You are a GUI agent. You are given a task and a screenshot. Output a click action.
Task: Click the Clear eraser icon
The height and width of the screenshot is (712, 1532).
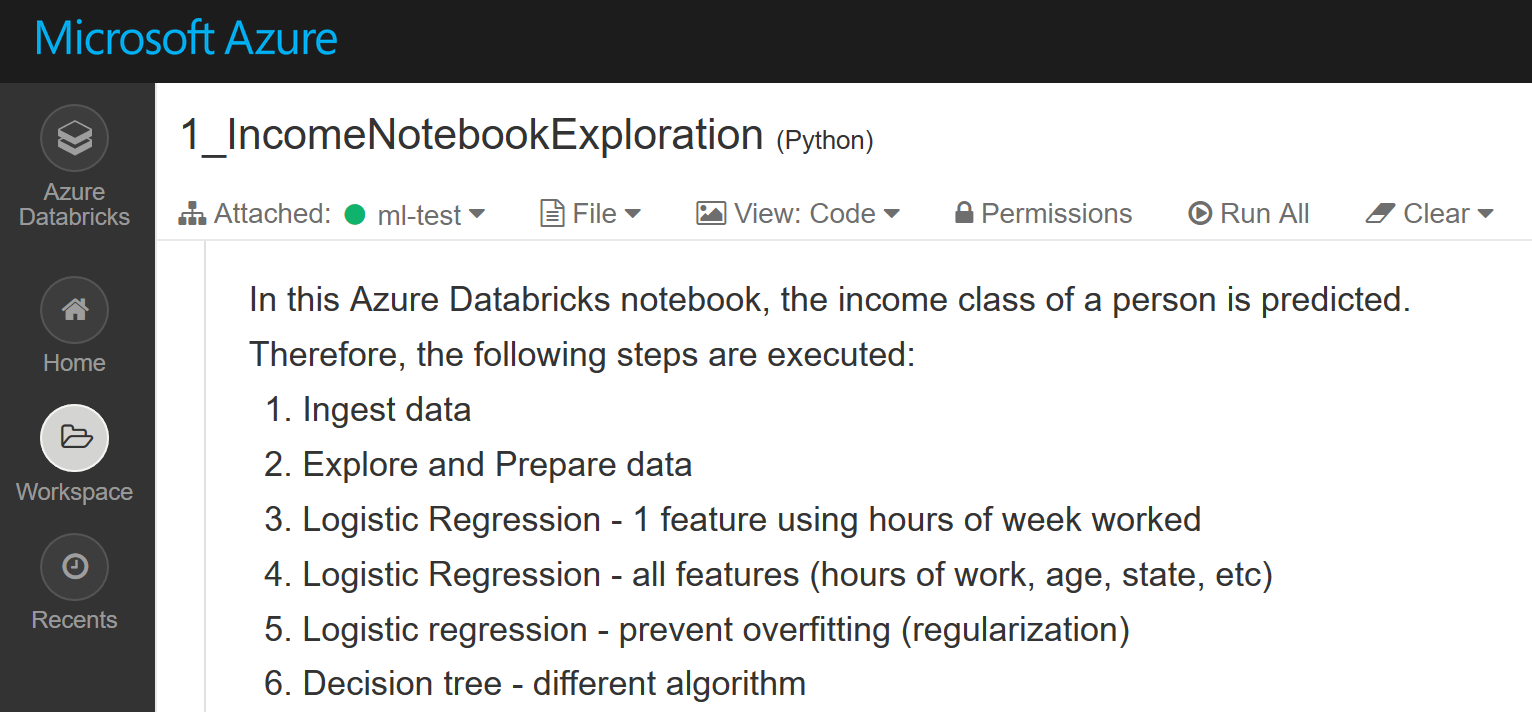pos(1380,214)
